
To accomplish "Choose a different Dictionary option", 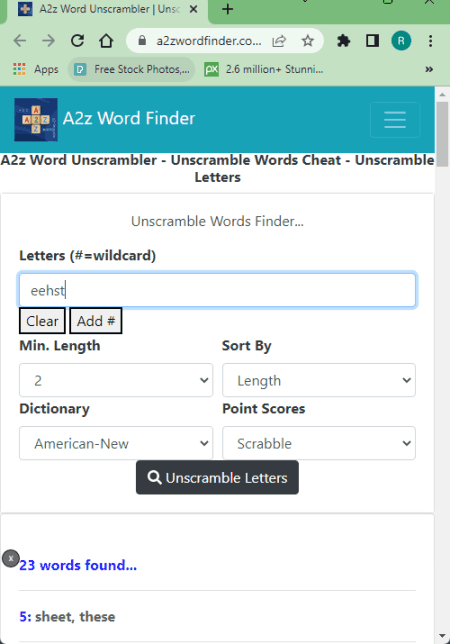I will (x=116, y=443).
